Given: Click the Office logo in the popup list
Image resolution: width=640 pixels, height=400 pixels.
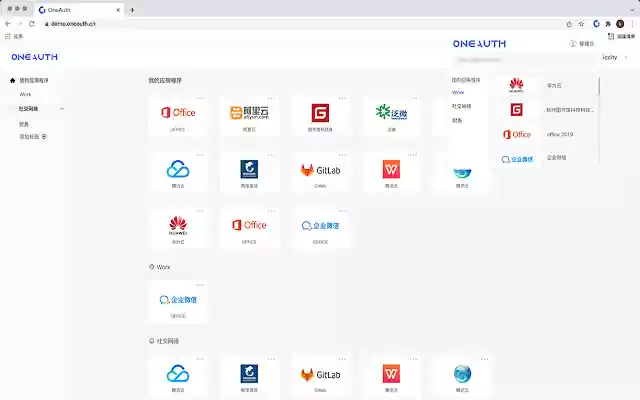Looking at the screenshot, I should click(x=517, y=134).
